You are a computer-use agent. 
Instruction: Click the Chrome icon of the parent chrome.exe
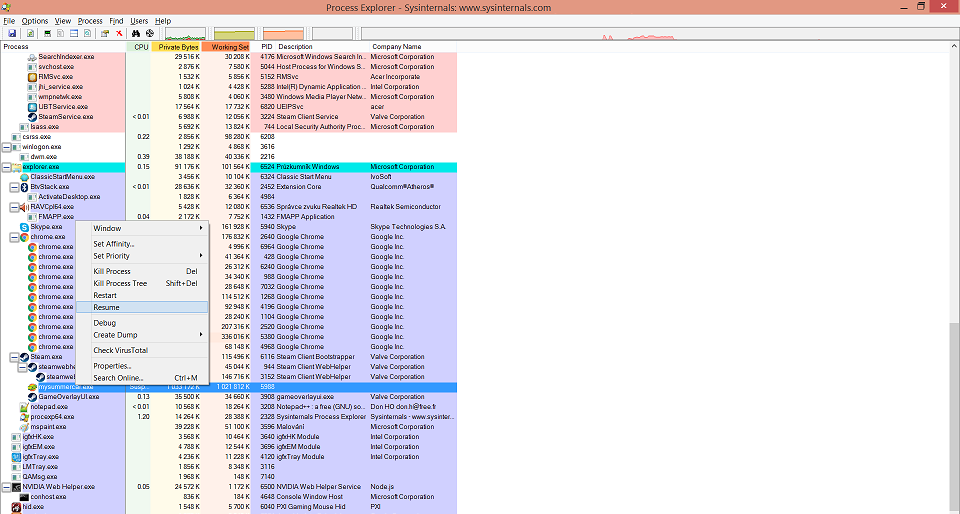tap(24, 237)
